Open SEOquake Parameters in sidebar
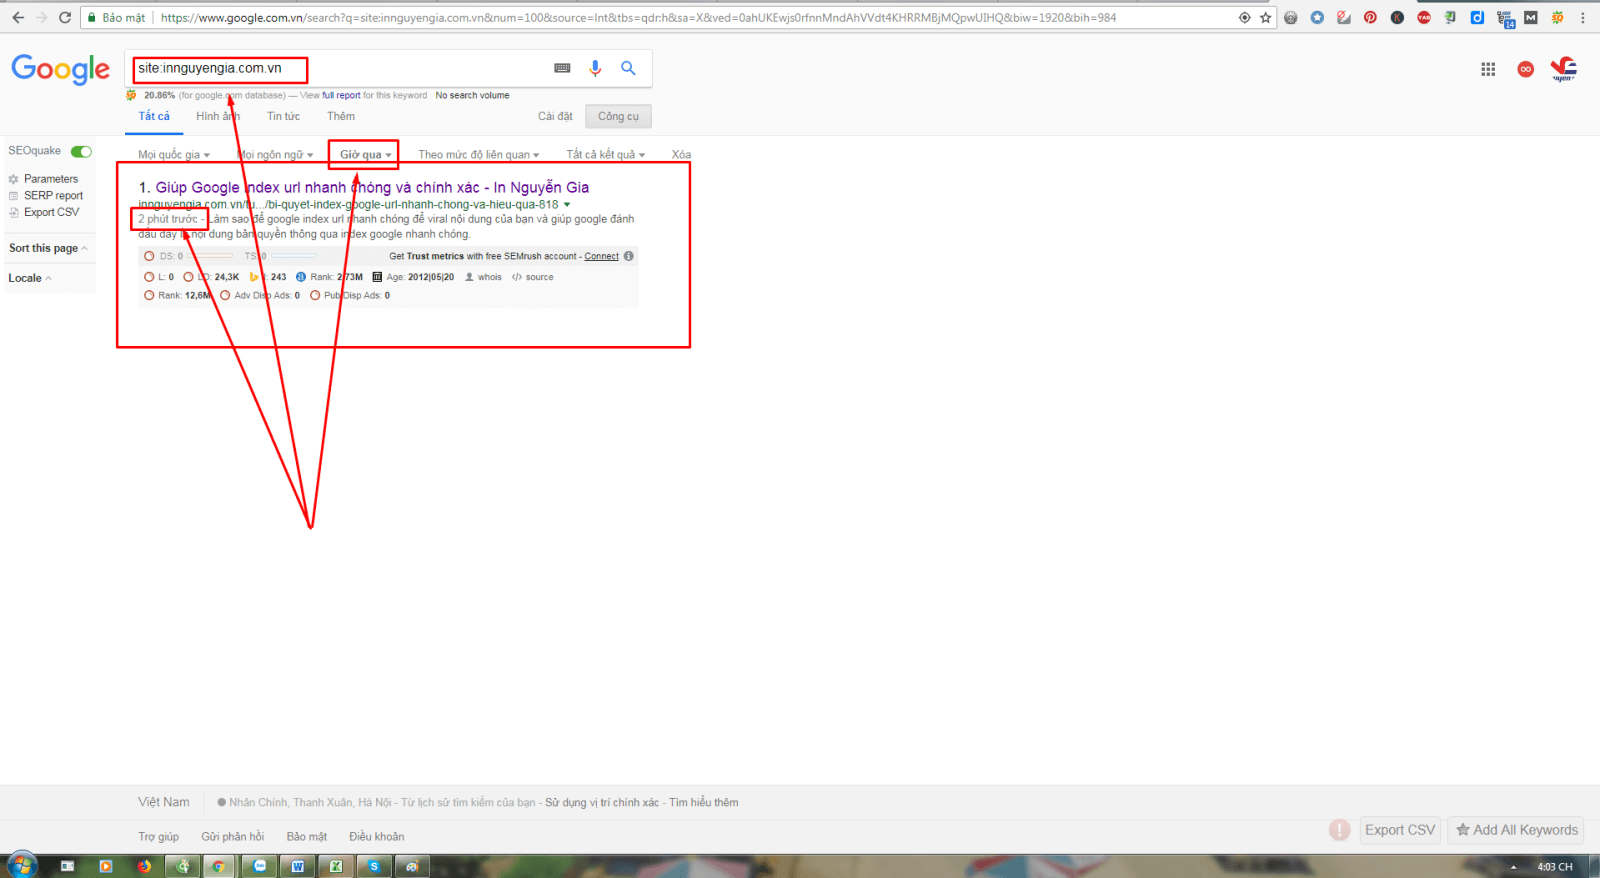The width and height of the screenshot is (1600, 878). coord(50,179)
